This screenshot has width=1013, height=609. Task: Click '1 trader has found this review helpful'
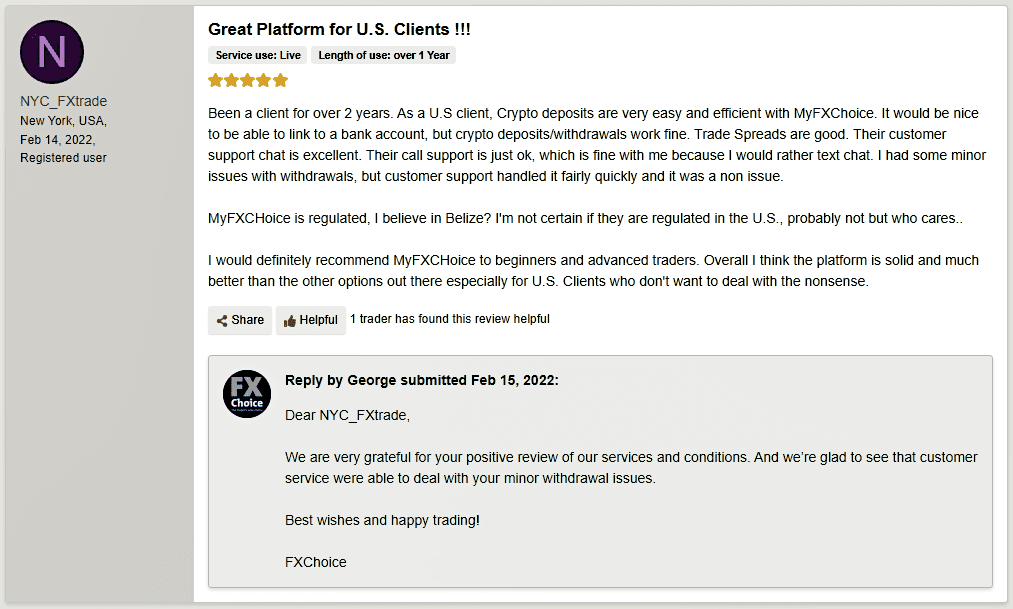[x=450, y=319]
